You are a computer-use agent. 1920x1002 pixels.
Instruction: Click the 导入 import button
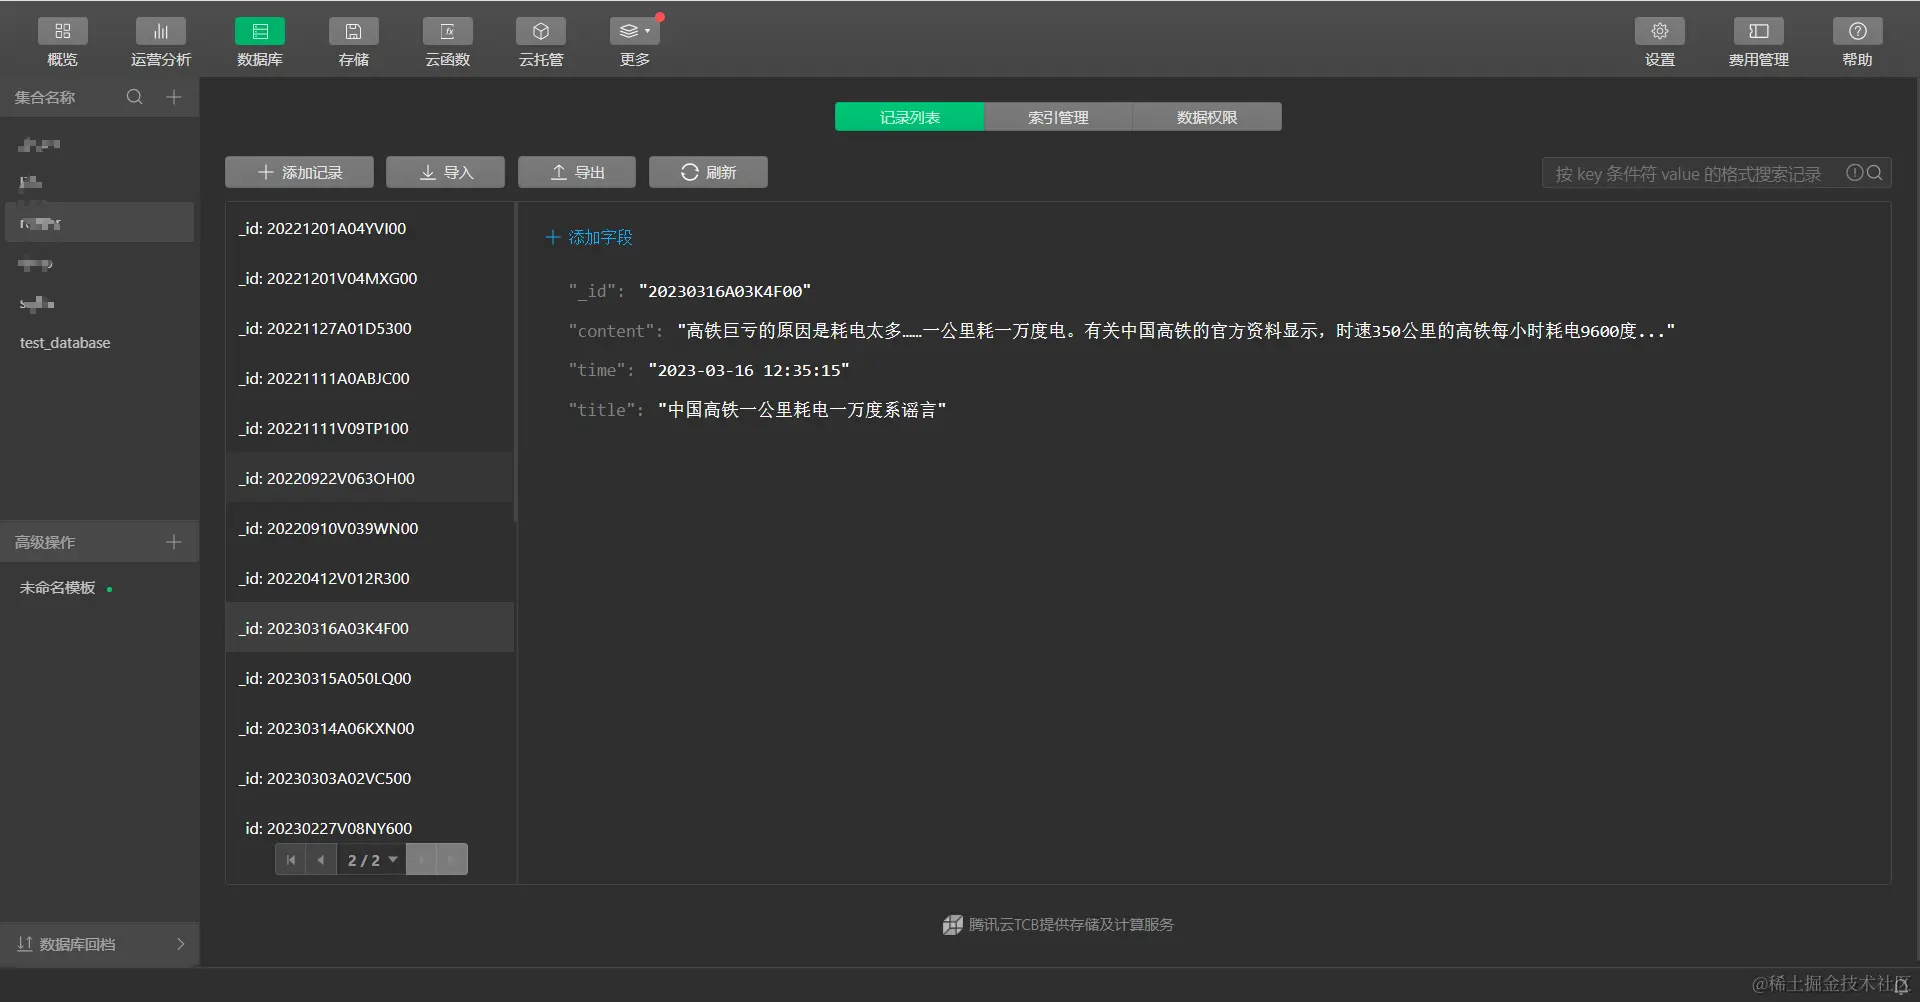[445, 172]
